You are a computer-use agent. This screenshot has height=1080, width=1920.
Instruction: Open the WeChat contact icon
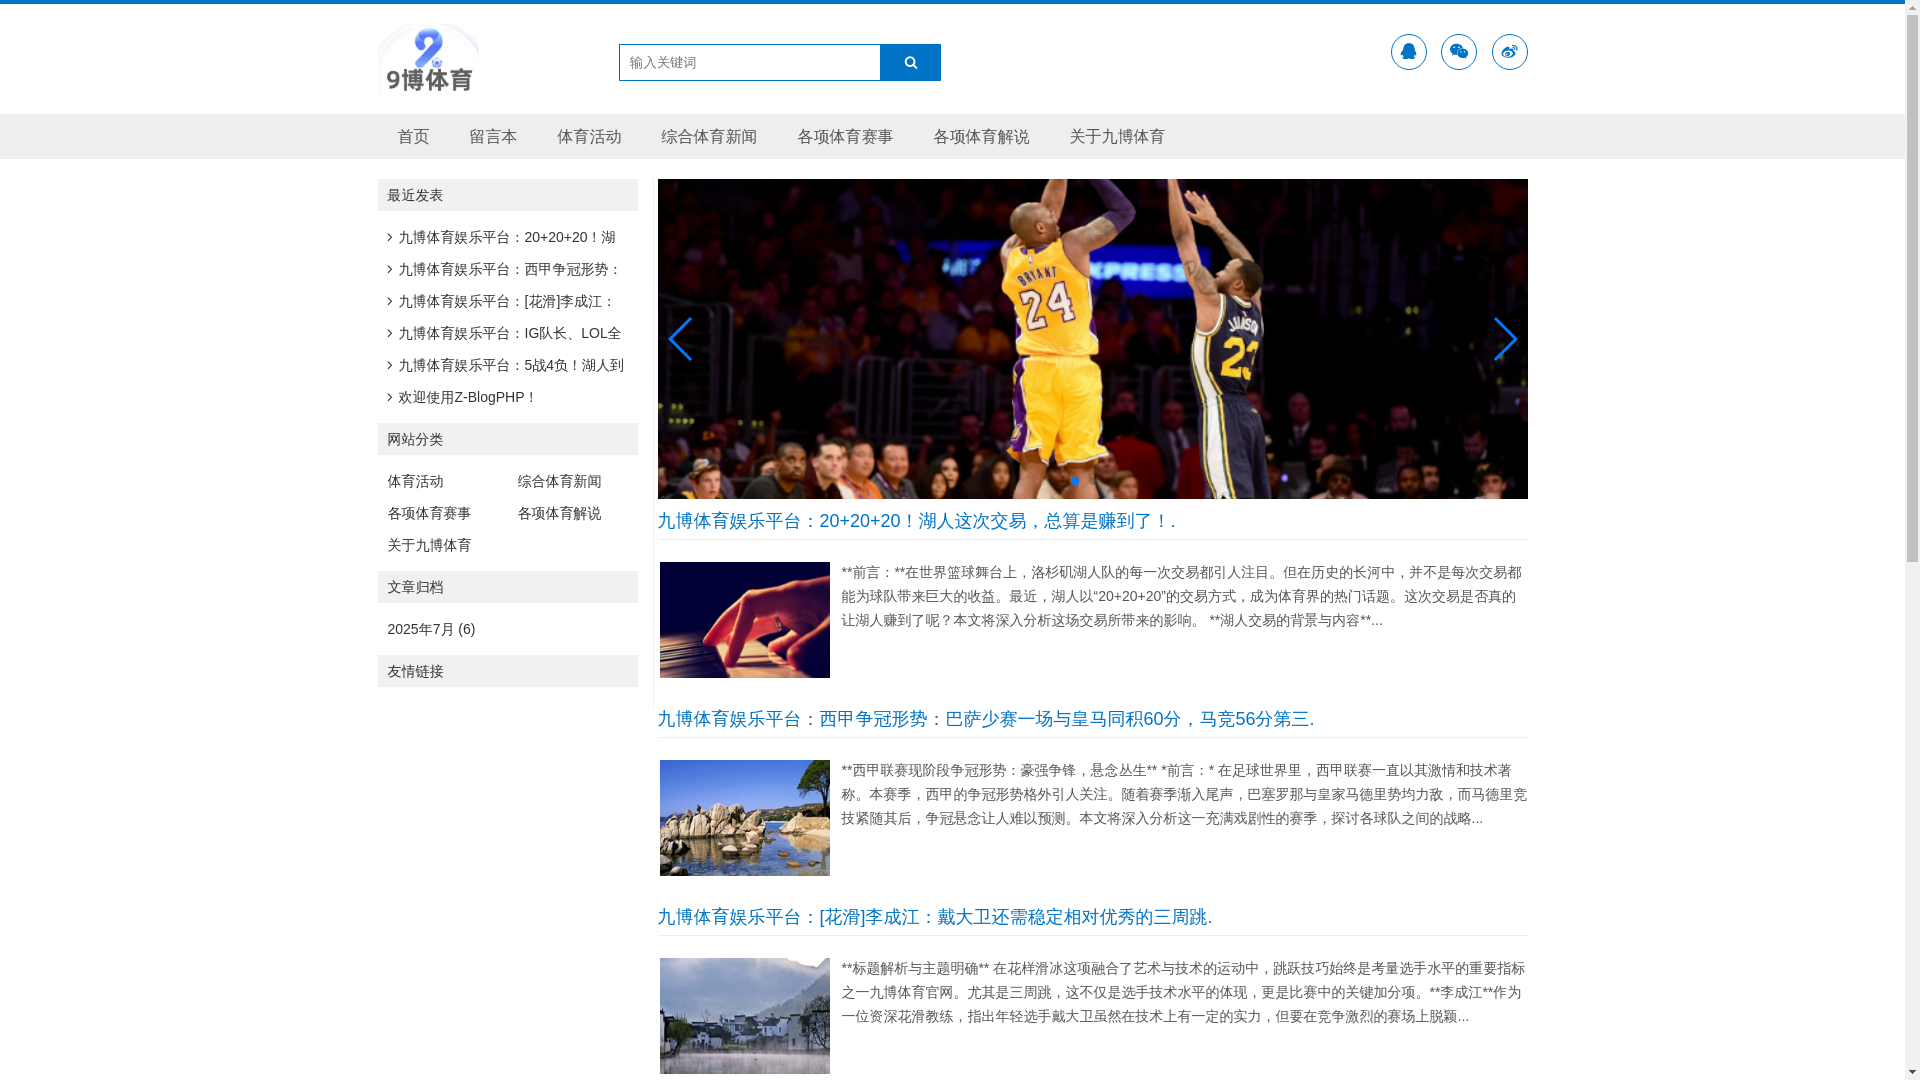pos(1458,52)
